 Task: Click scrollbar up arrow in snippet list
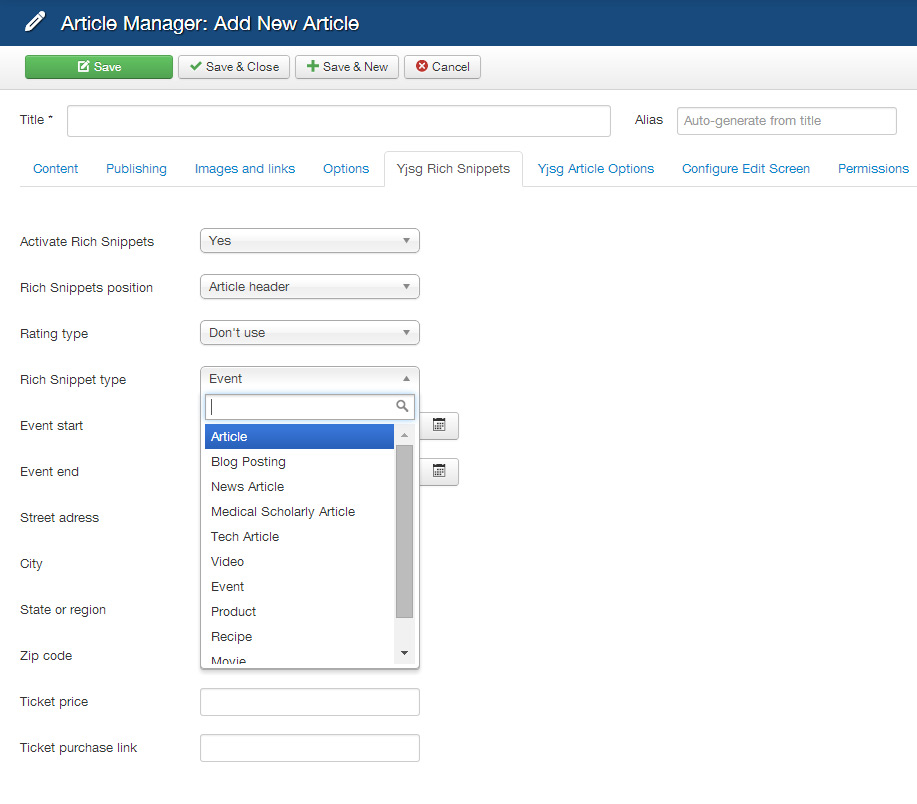coord(404,435)
